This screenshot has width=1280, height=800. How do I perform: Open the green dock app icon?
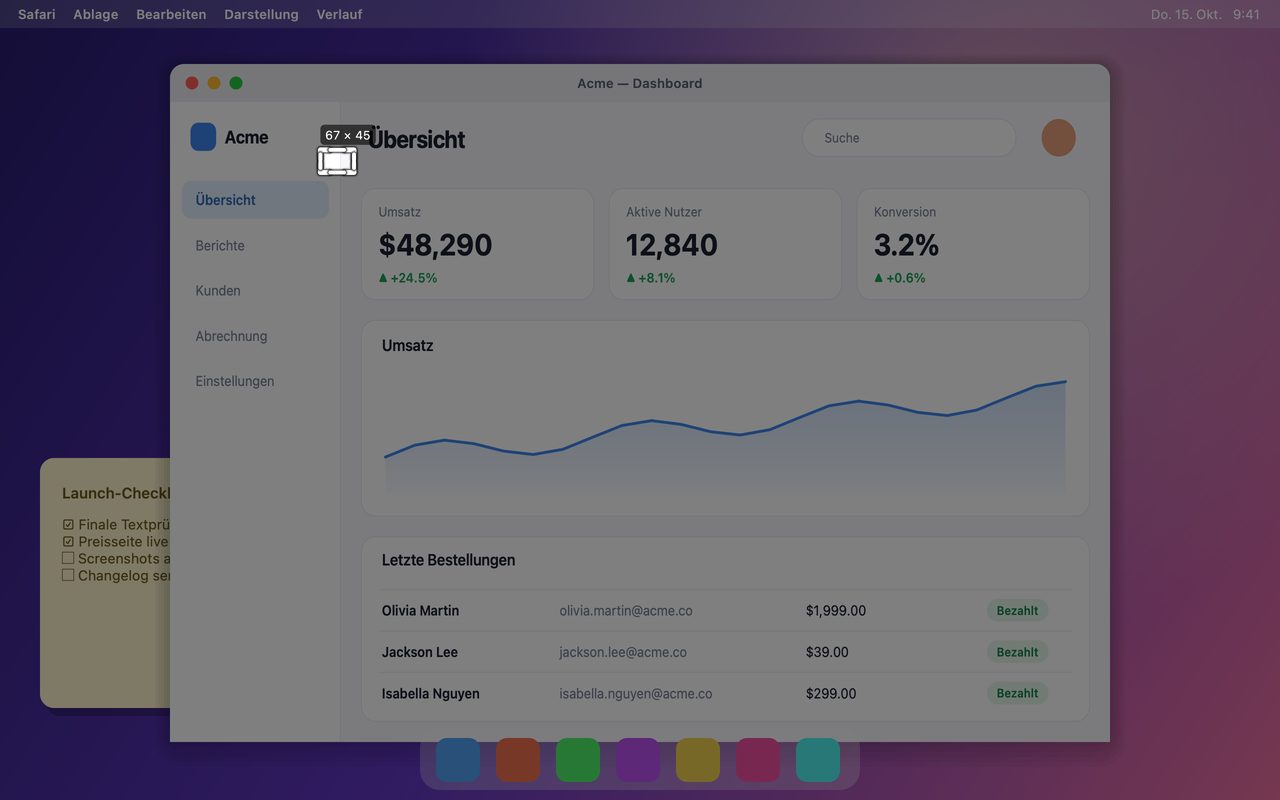coord(578,760)
